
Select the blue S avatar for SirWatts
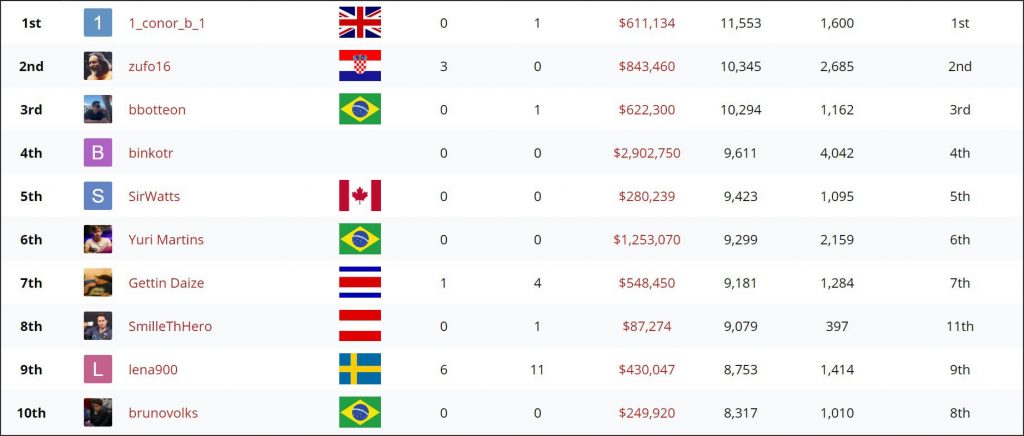coord(98,196)
